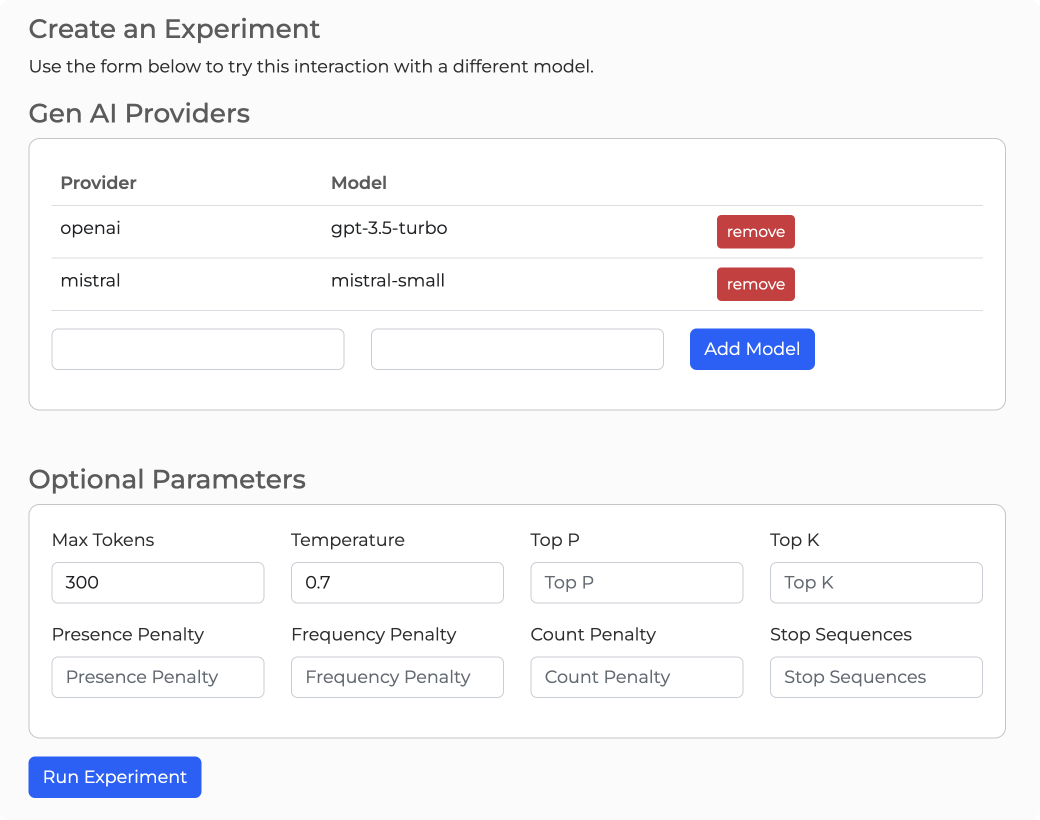Select the Top P input box
The image size is (1040, 820).
pos(636,582)
